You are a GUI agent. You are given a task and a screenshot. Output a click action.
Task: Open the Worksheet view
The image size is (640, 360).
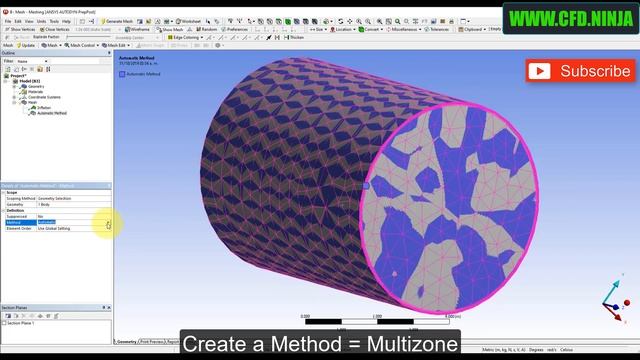189,21
